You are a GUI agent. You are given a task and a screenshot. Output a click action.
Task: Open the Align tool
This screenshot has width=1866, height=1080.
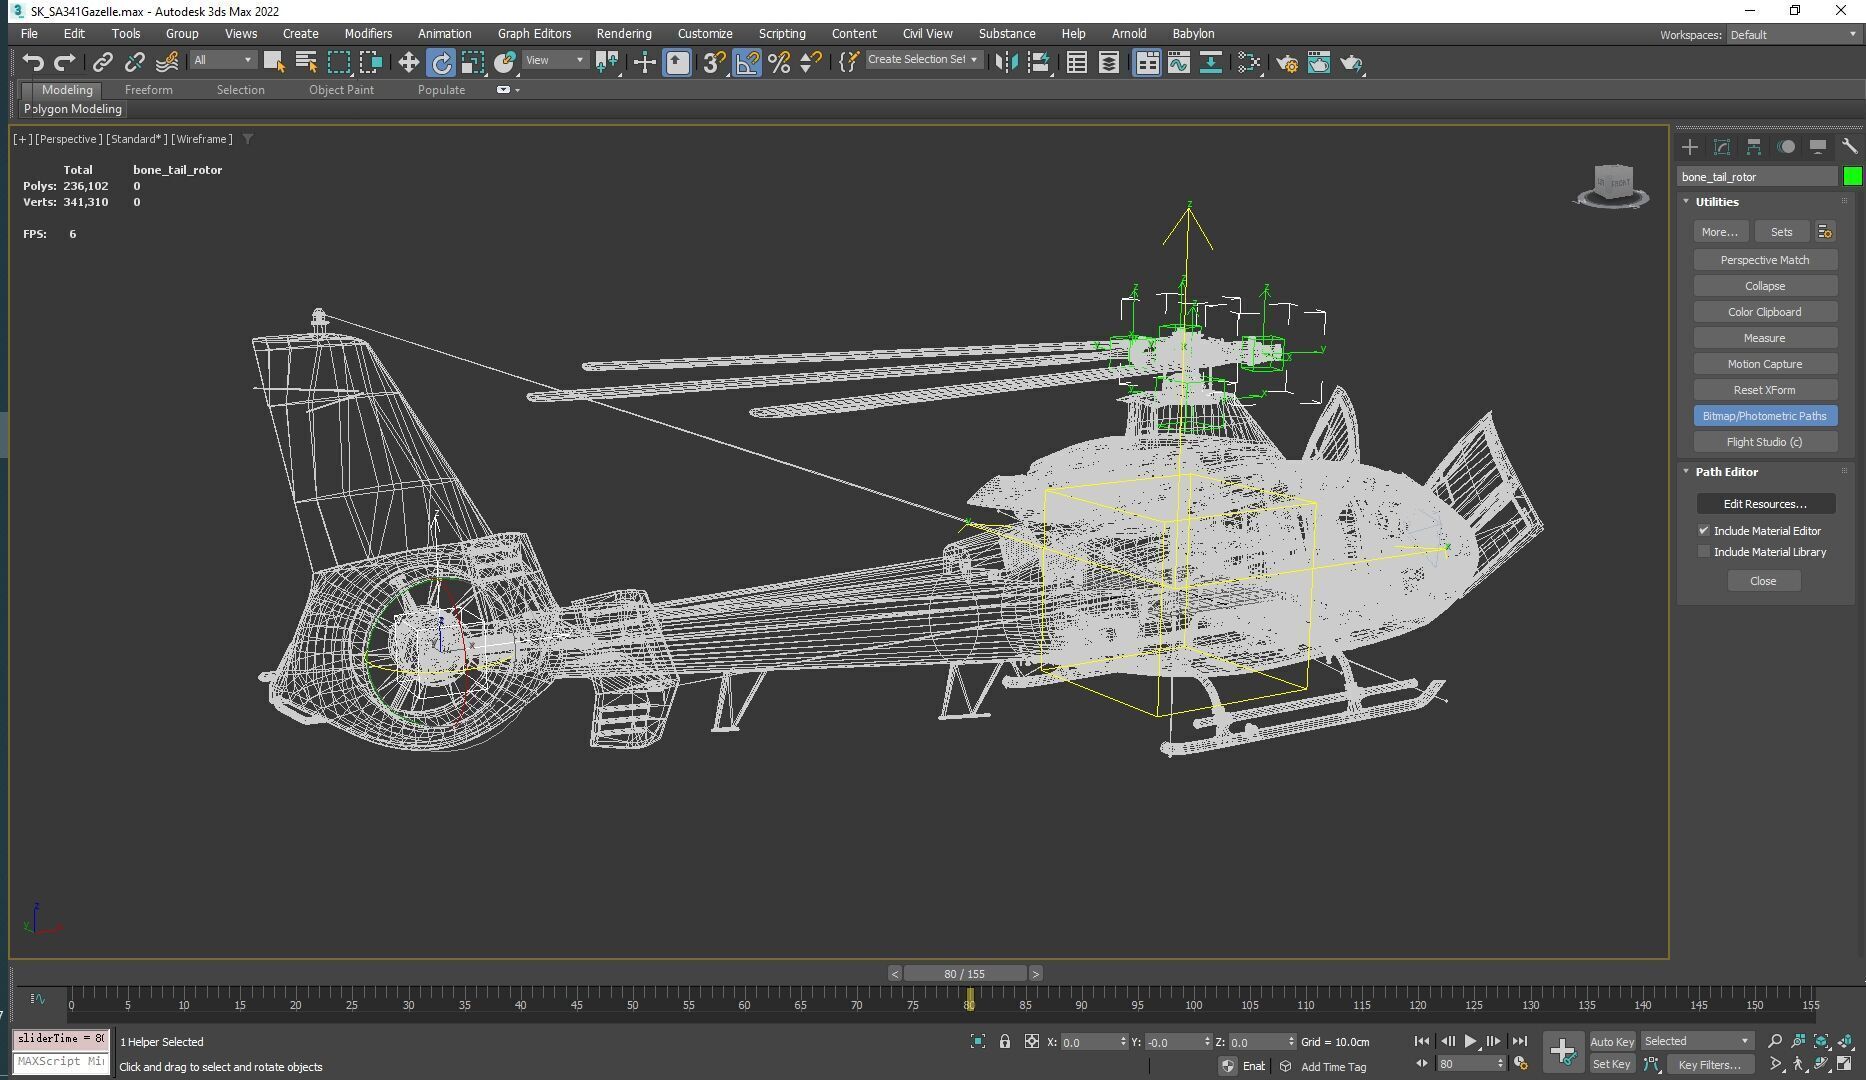[x=1039, y=62]
